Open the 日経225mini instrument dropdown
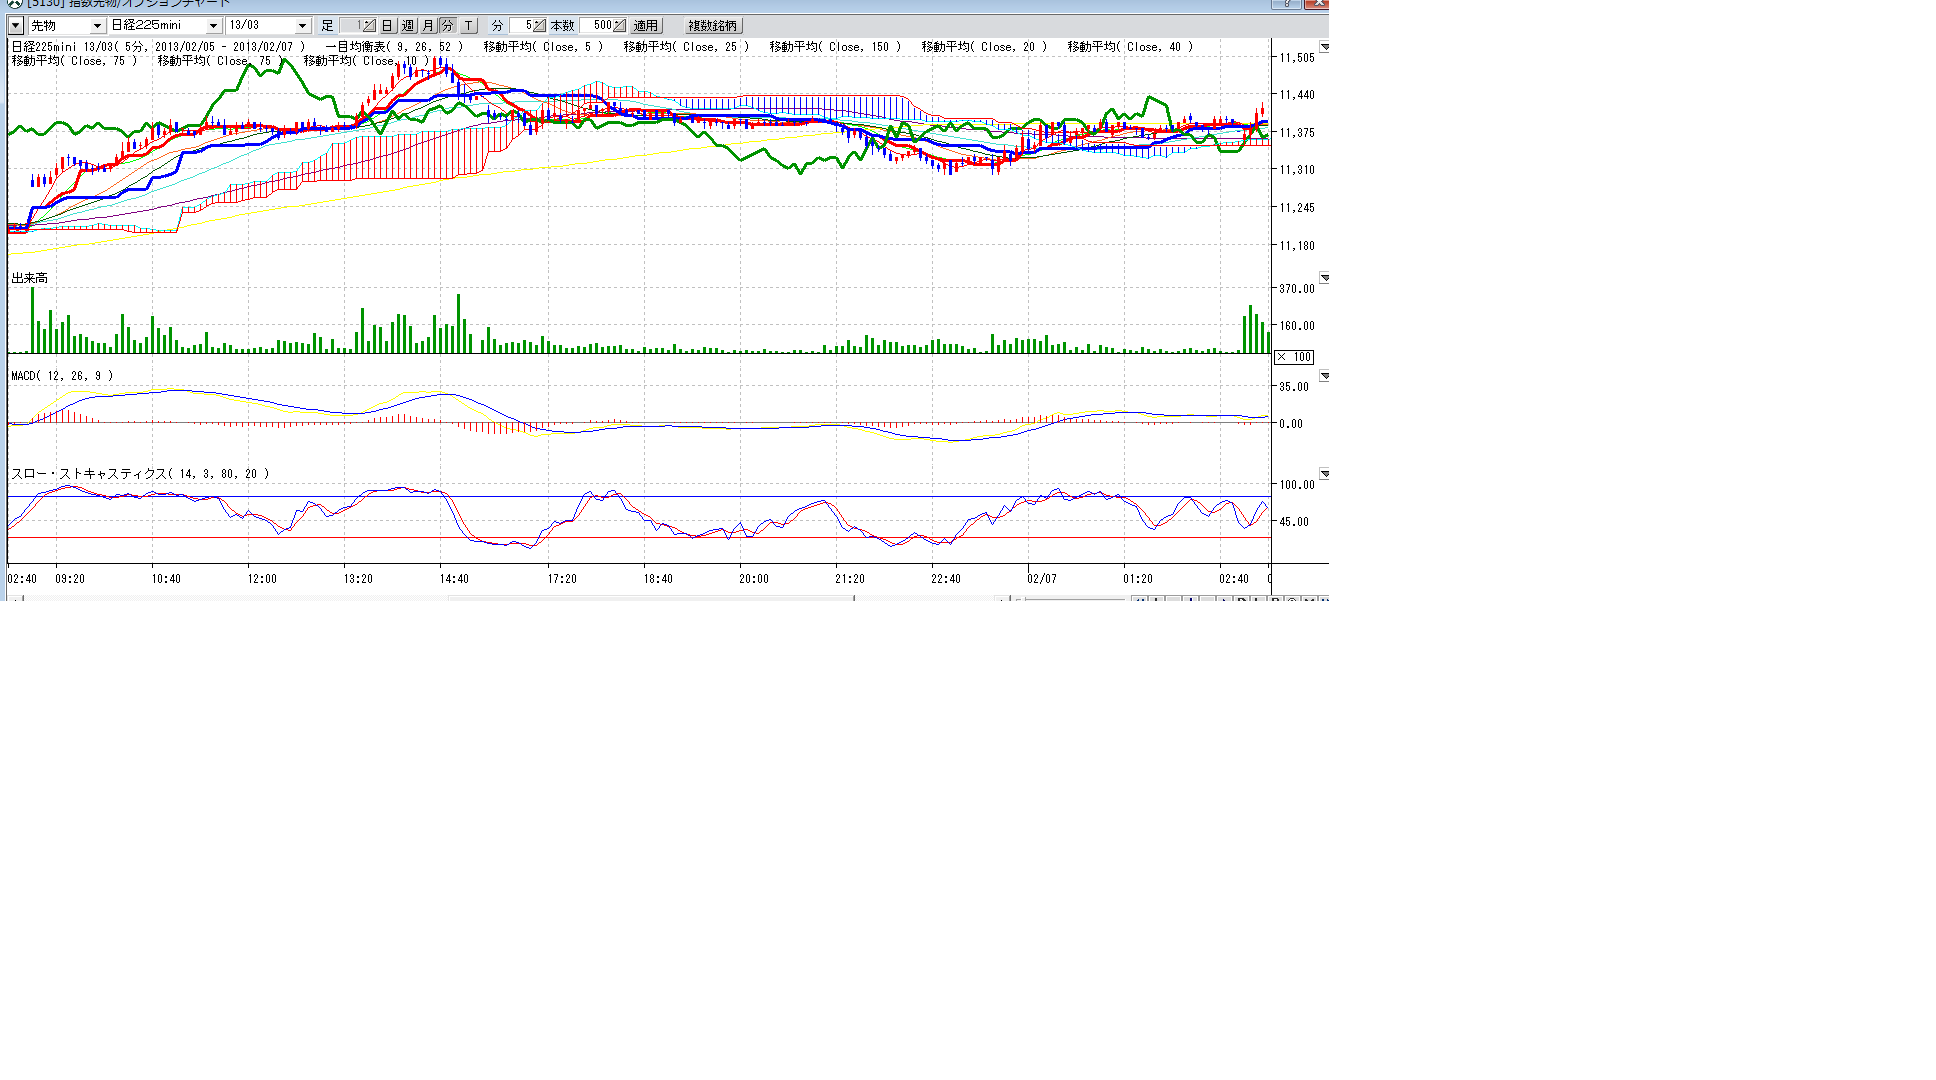This screenshot has height=1080, width=1936. [x=213, y=26]
